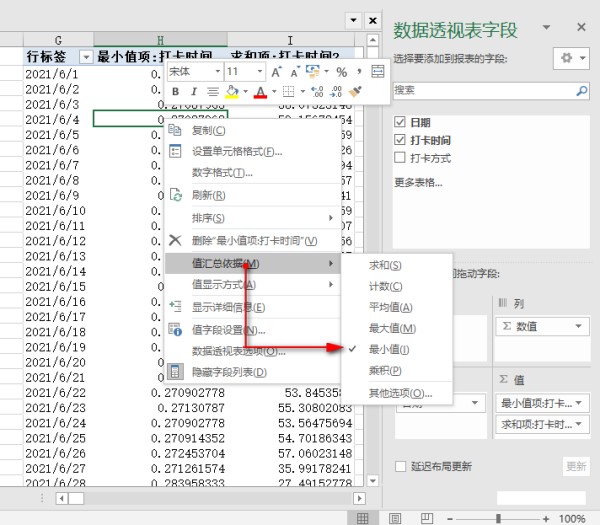Open the 值显示方式(A) submenu
Viewport: 600px width, 525px height.
[x=253, y=284]
